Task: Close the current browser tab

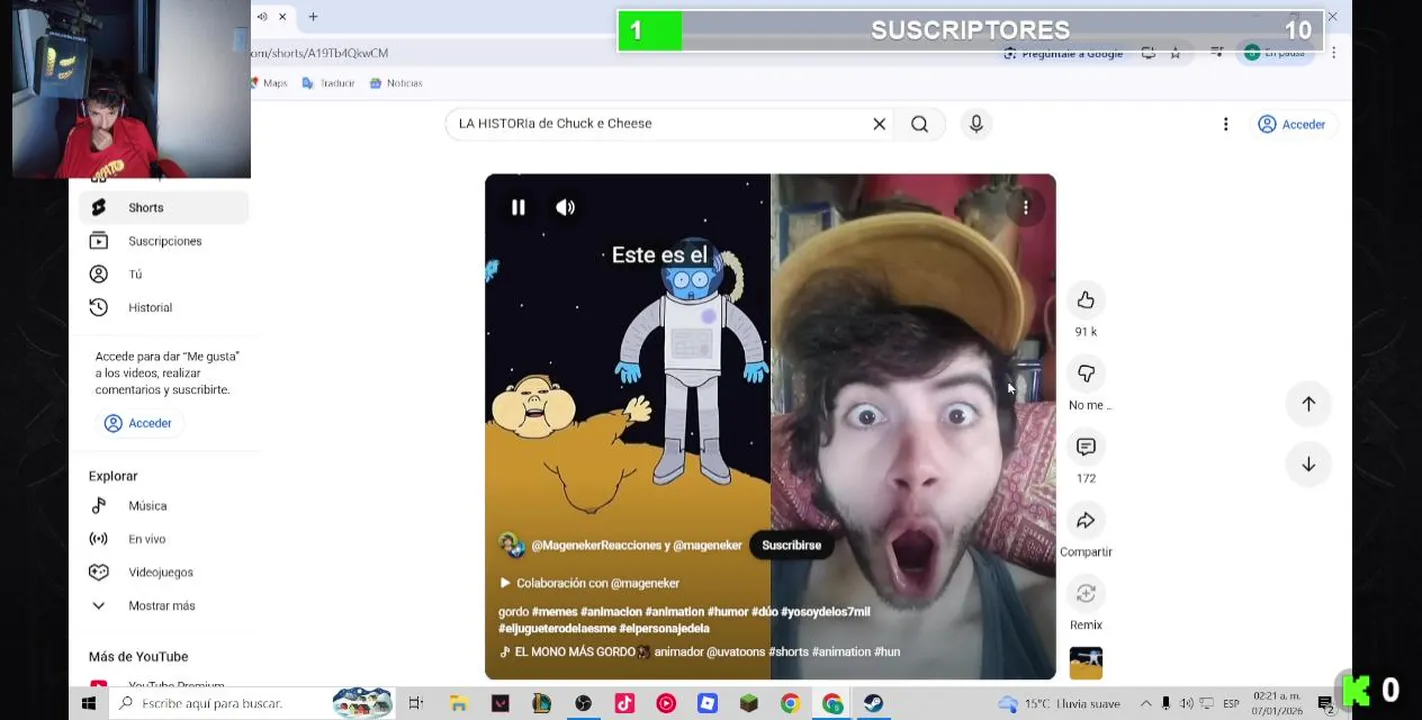Action: tap(283, 16)
